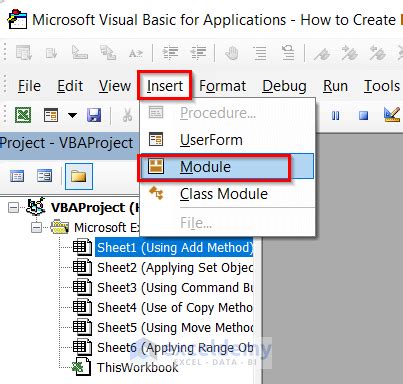The height and width of the screenshot is (384, 403).
Task: Open the Insert object dropdown arrow
Action: click(72, 115)
